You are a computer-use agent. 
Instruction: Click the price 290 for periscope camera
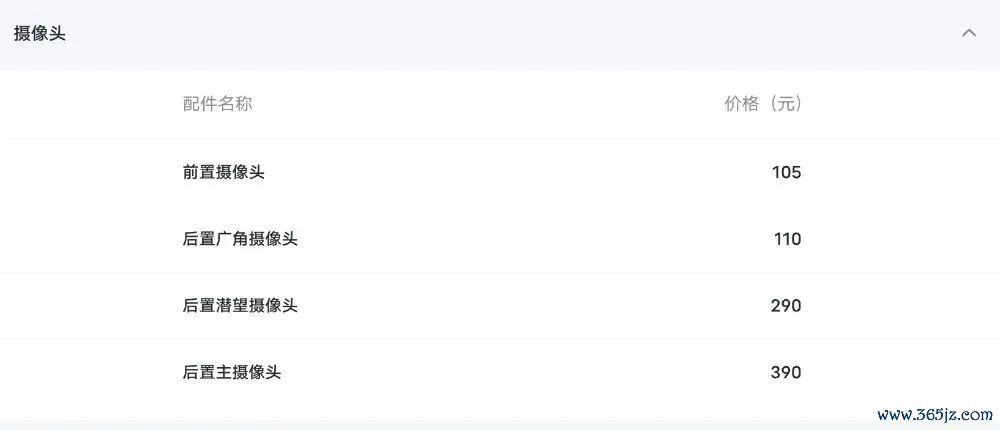(x=786, y=306)
